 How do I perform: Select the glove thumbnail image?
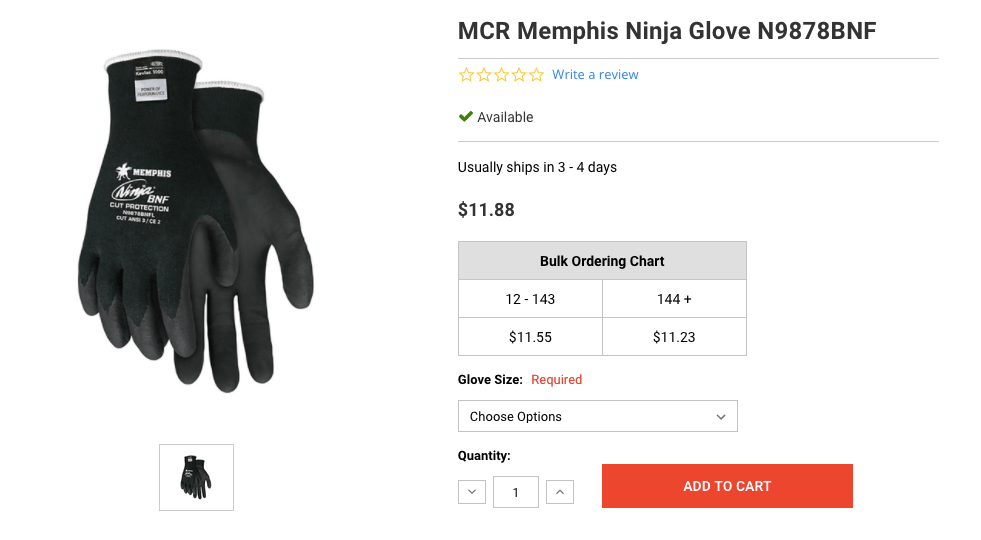pyautogui.click(x=196, y=477)
